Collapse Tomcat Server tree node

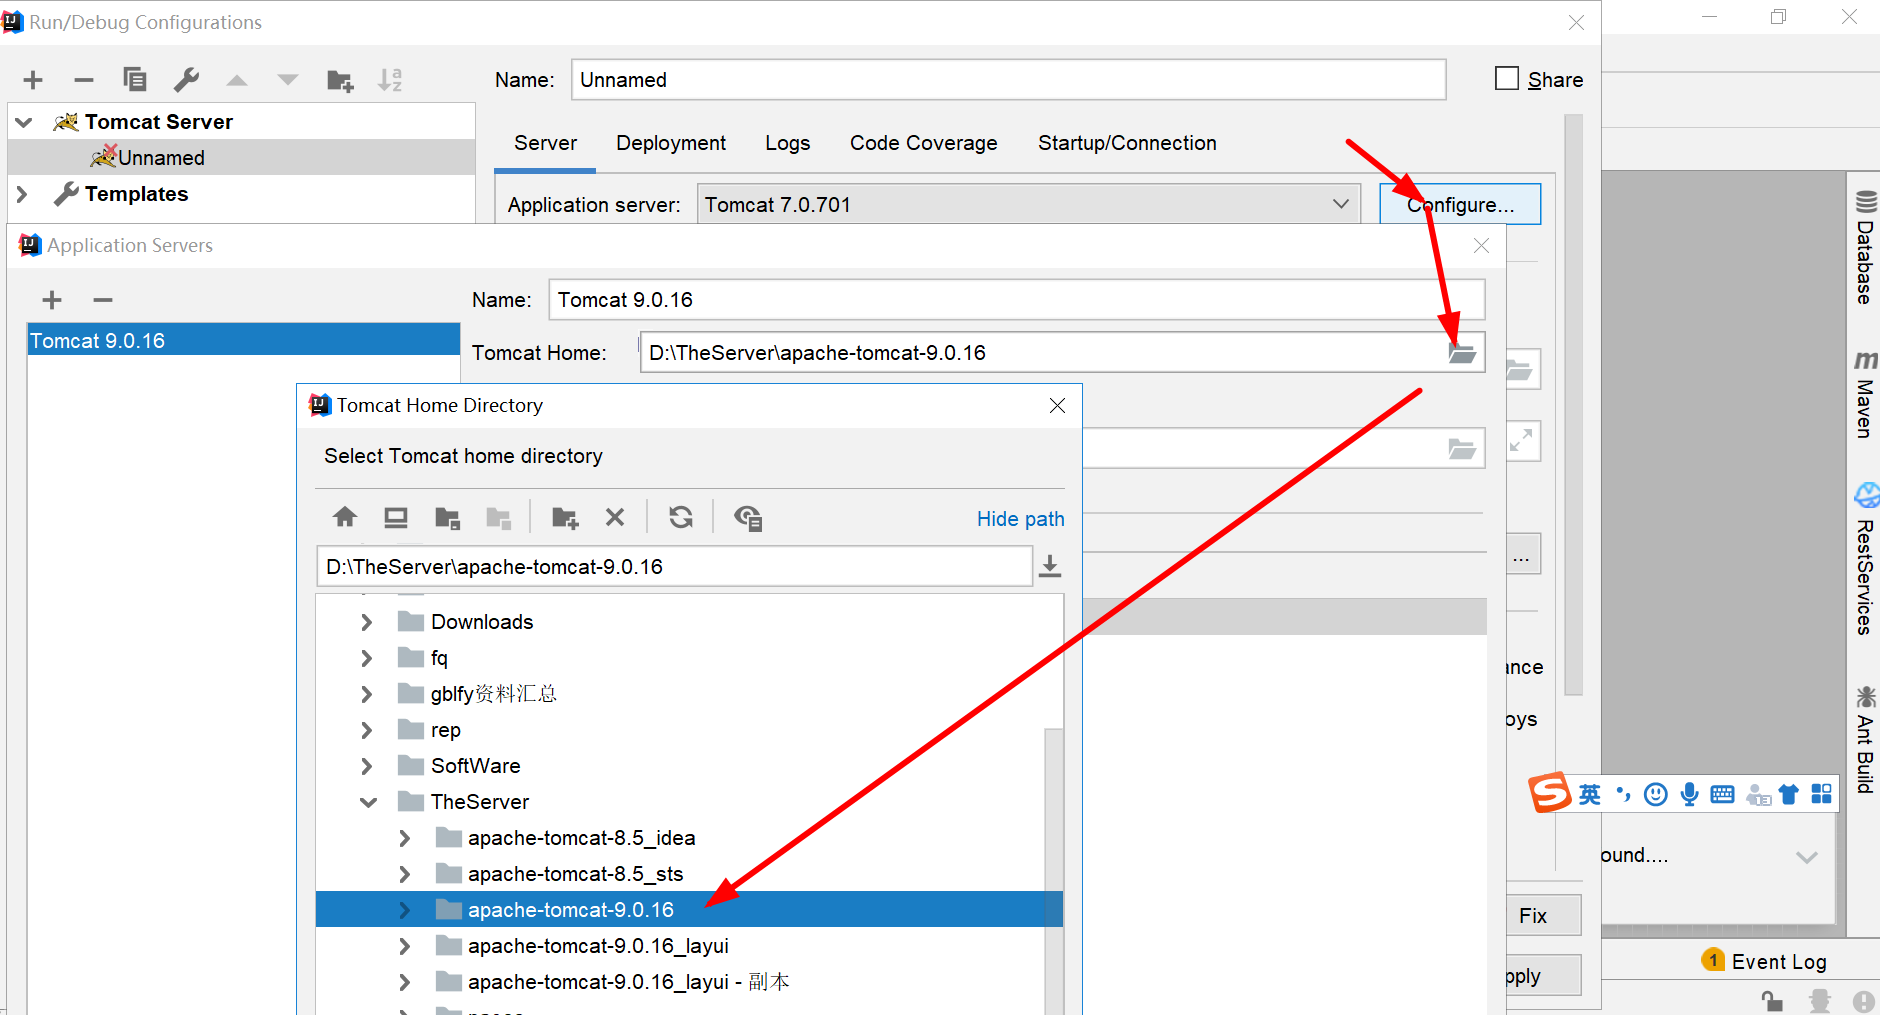[x=24, y=122]
